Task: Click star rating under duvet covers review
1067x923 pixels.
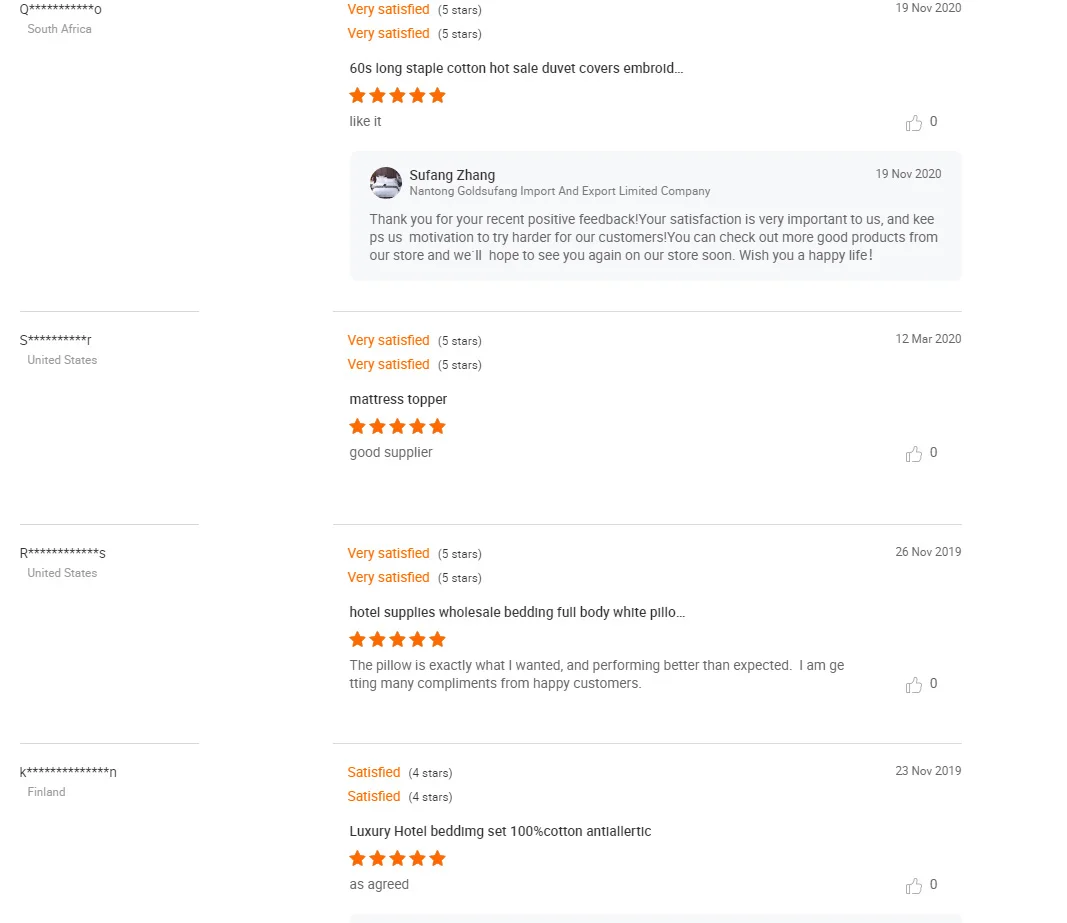Action: coord(397,96)
